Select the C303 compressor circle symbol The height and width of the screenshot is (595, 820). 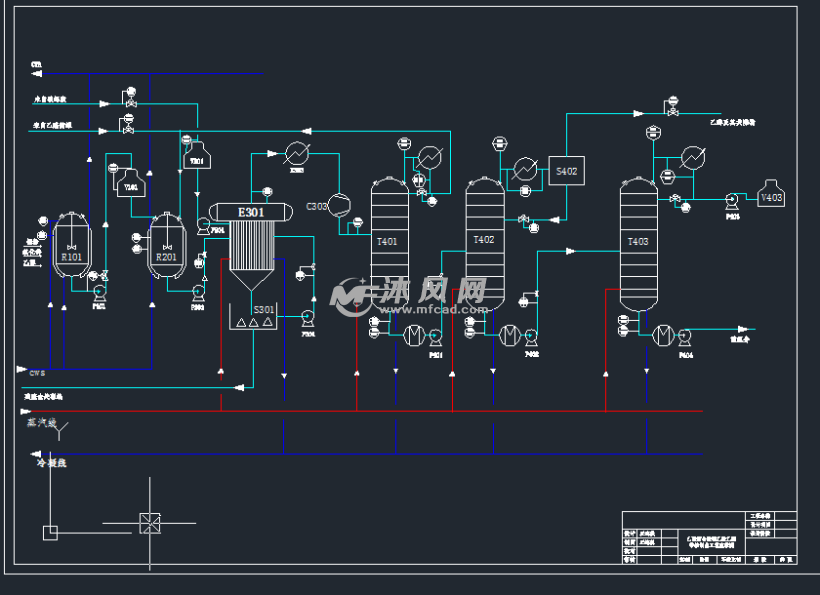click(339, 204)
